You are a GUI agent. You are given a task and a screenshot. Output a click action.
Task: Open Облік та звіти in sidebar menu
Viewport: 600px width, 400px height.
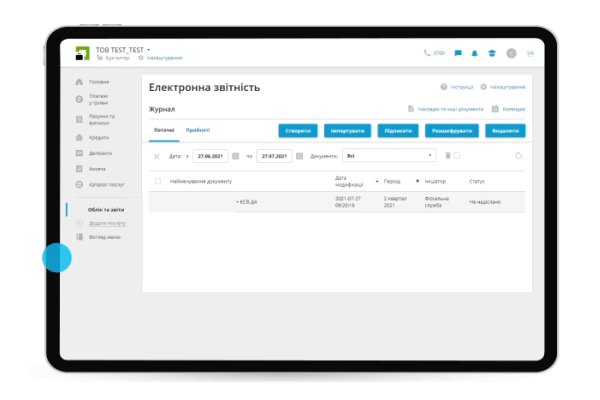[106, 209]
